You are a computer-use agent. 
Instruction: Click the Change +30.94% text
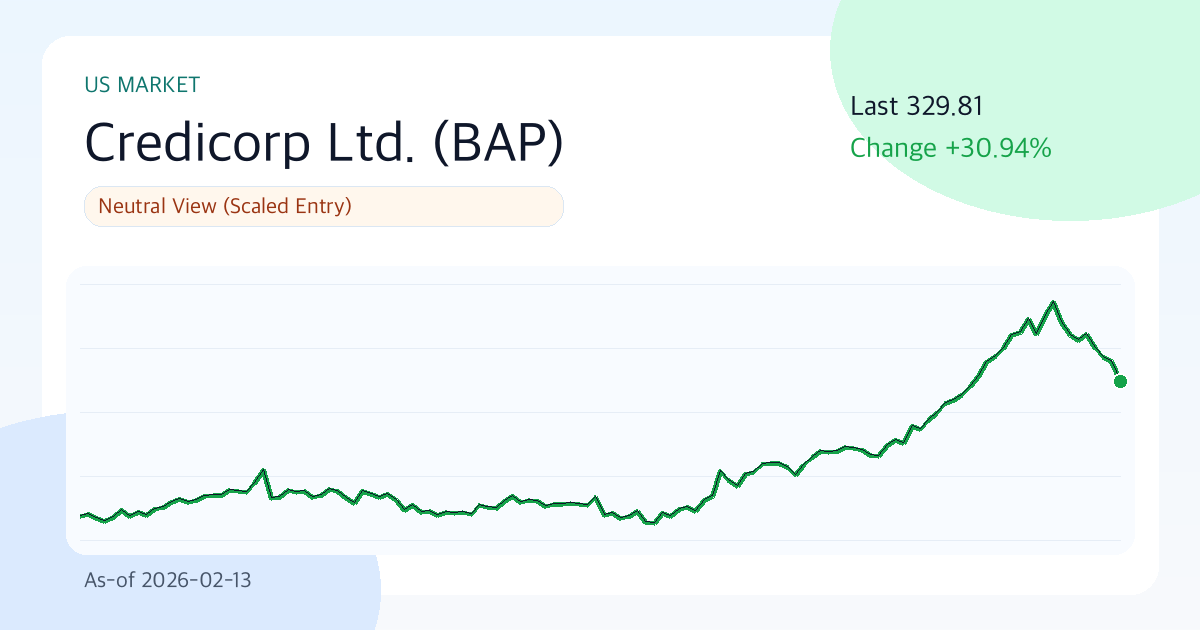point(950,149)
